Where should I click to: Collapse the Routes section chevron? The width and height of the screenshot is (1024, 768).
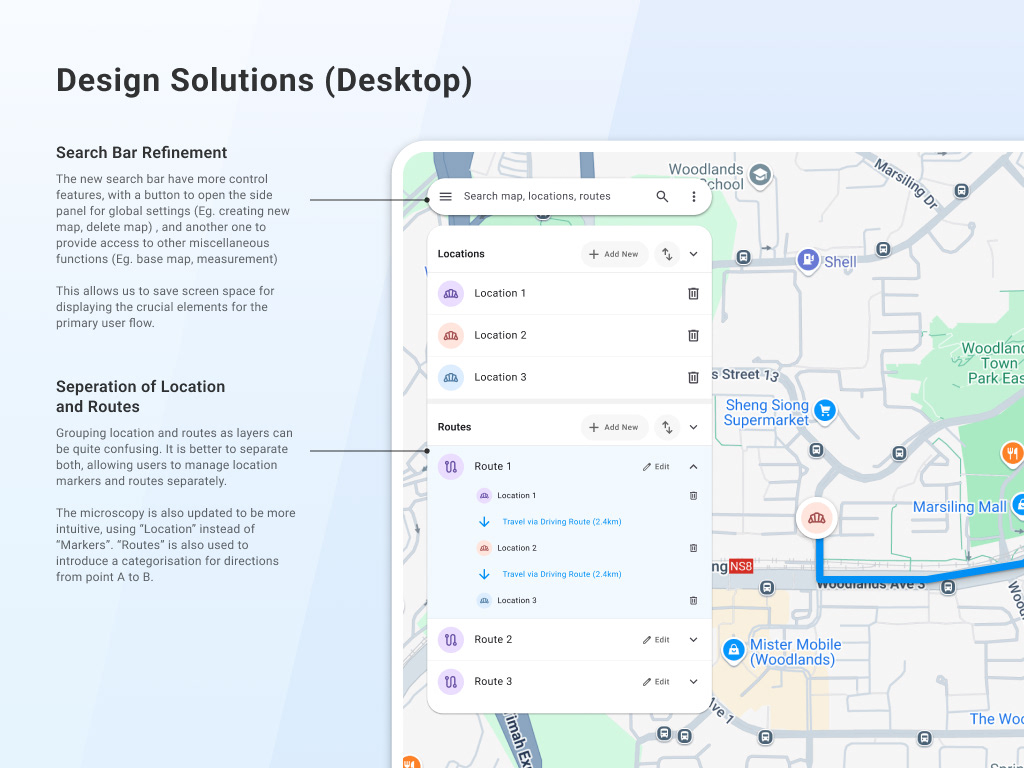694,427
